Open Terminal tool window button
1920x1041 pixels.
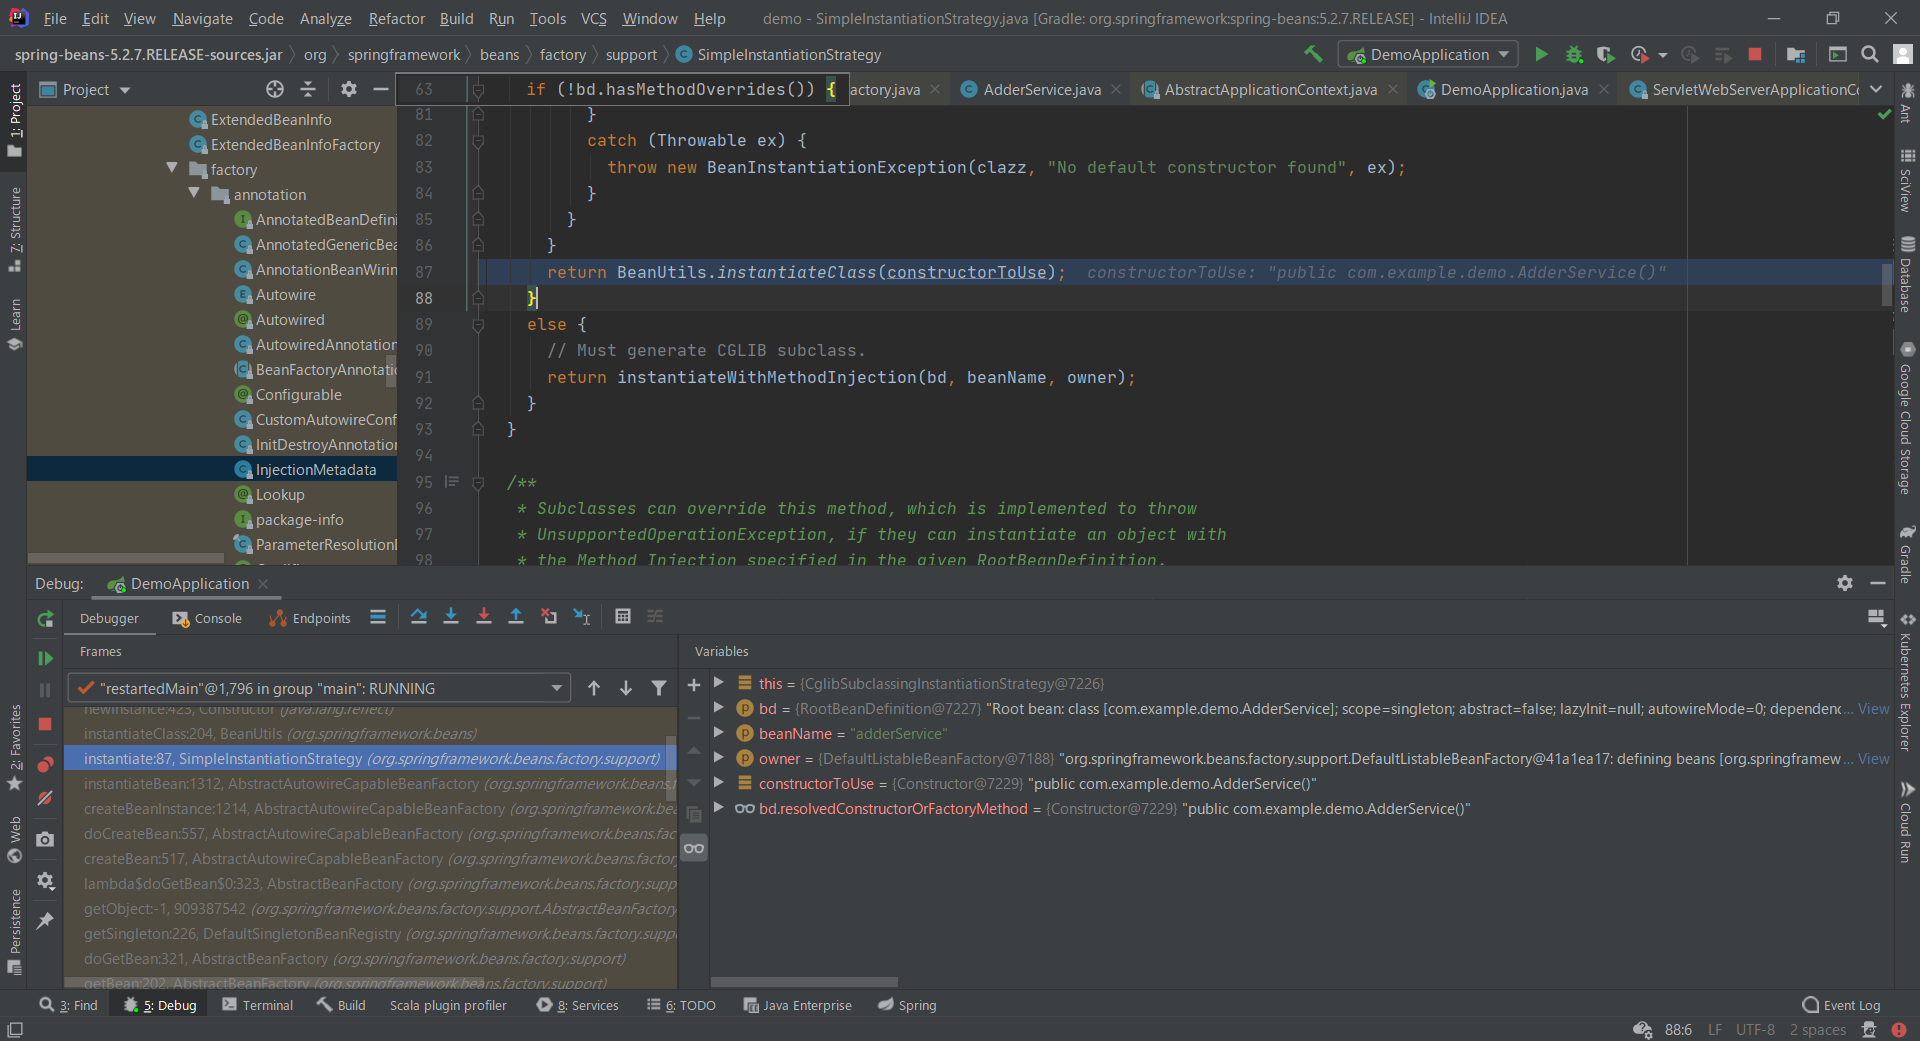[258, 1005]
